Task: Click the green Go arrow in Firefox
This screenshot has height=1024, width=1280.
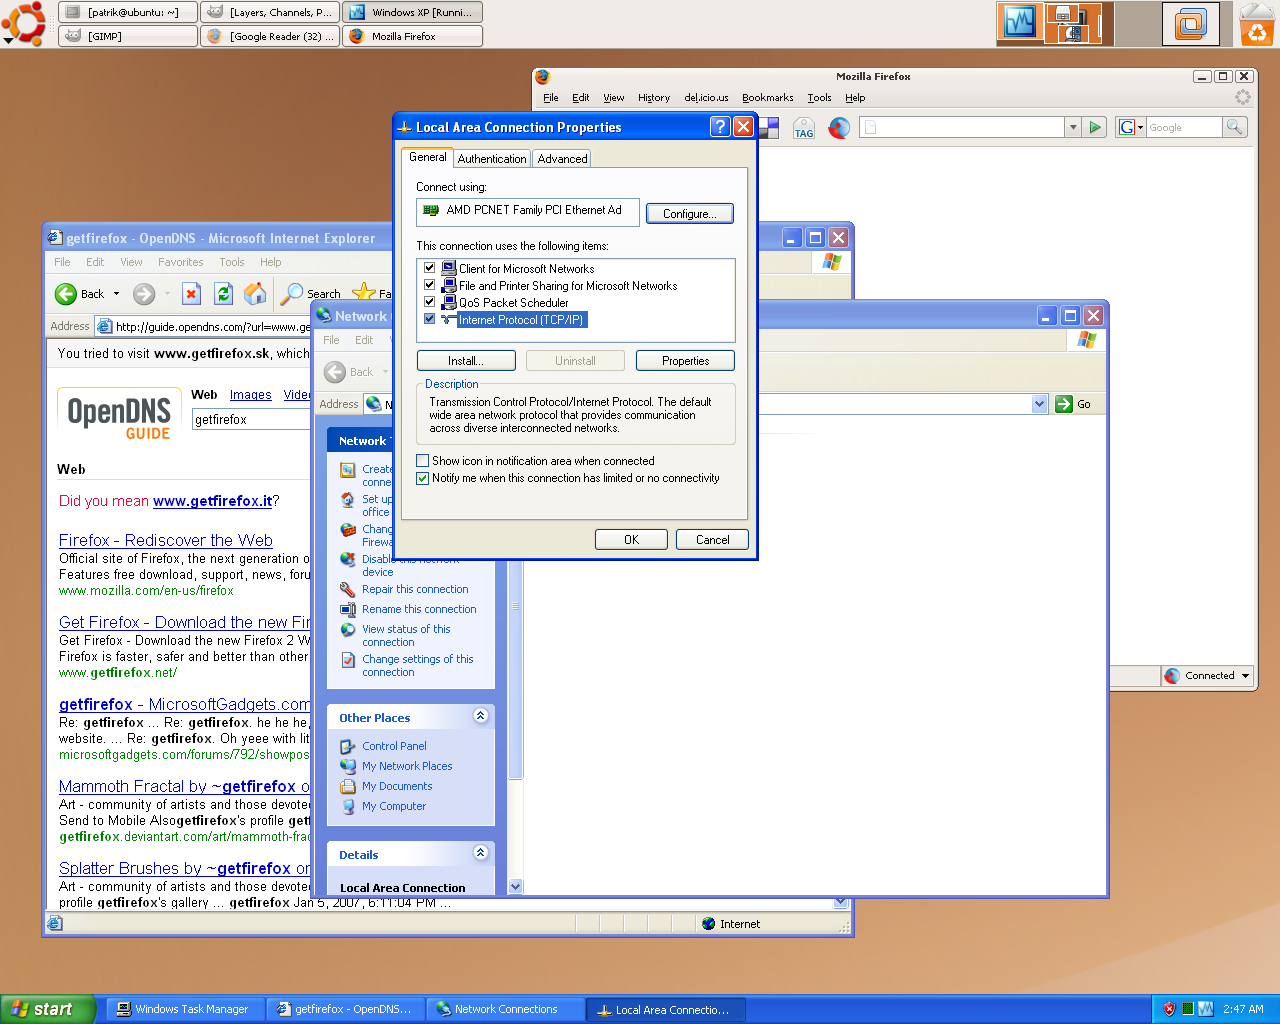Action: point(1095,127)
